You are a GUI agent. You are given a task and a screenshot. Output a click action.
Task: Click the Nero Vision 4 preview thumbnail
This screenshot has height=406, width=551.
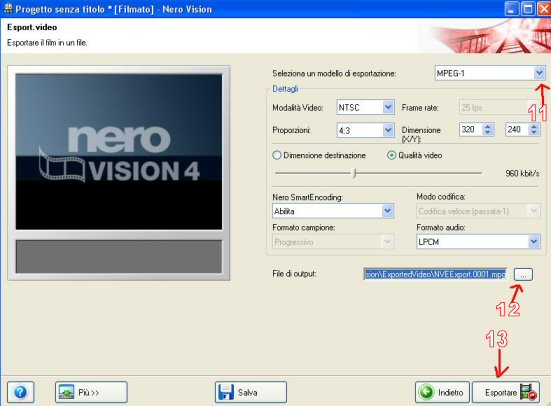[x=119, y=152]
